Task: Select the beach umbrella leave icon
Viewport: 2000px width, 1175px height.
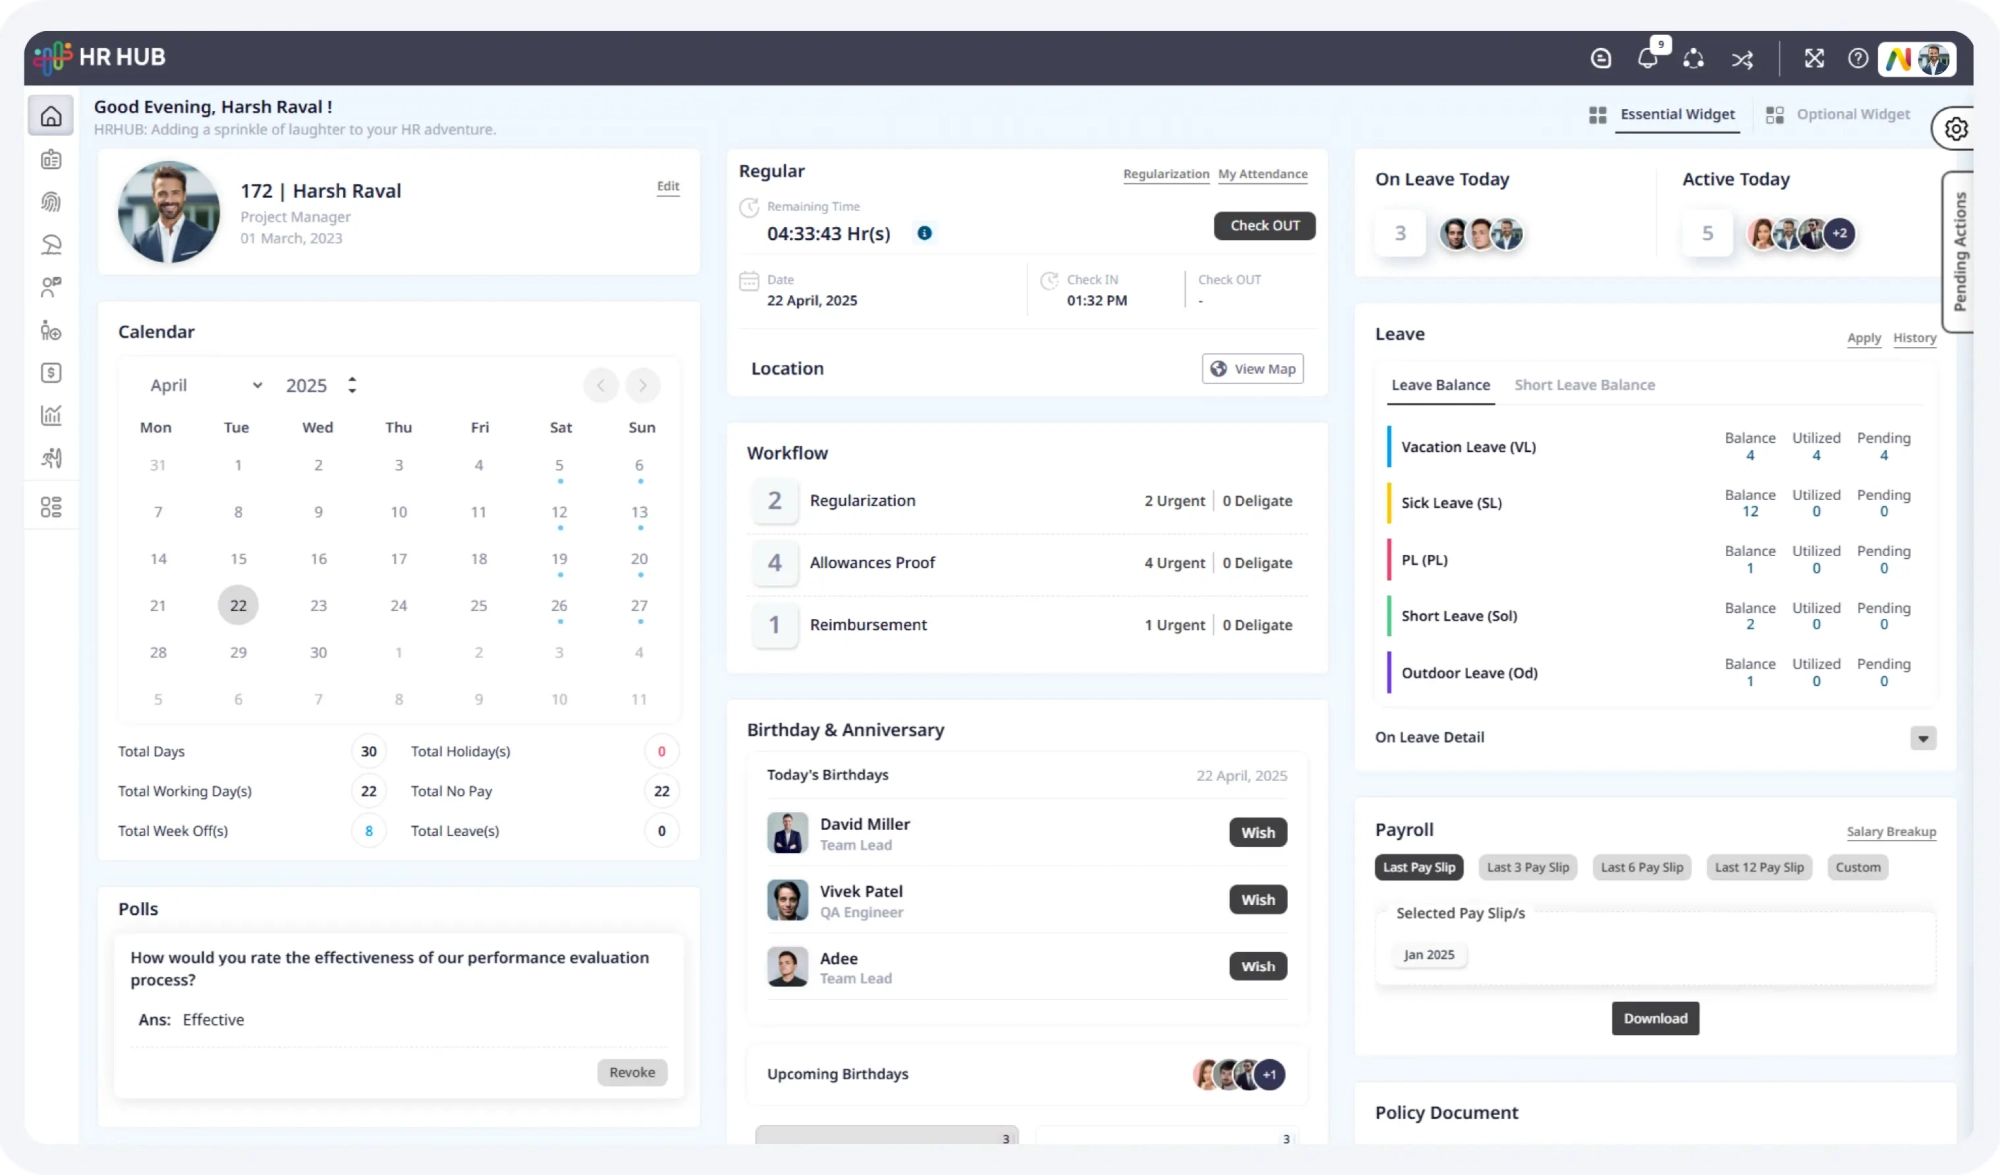Action: 50,245
